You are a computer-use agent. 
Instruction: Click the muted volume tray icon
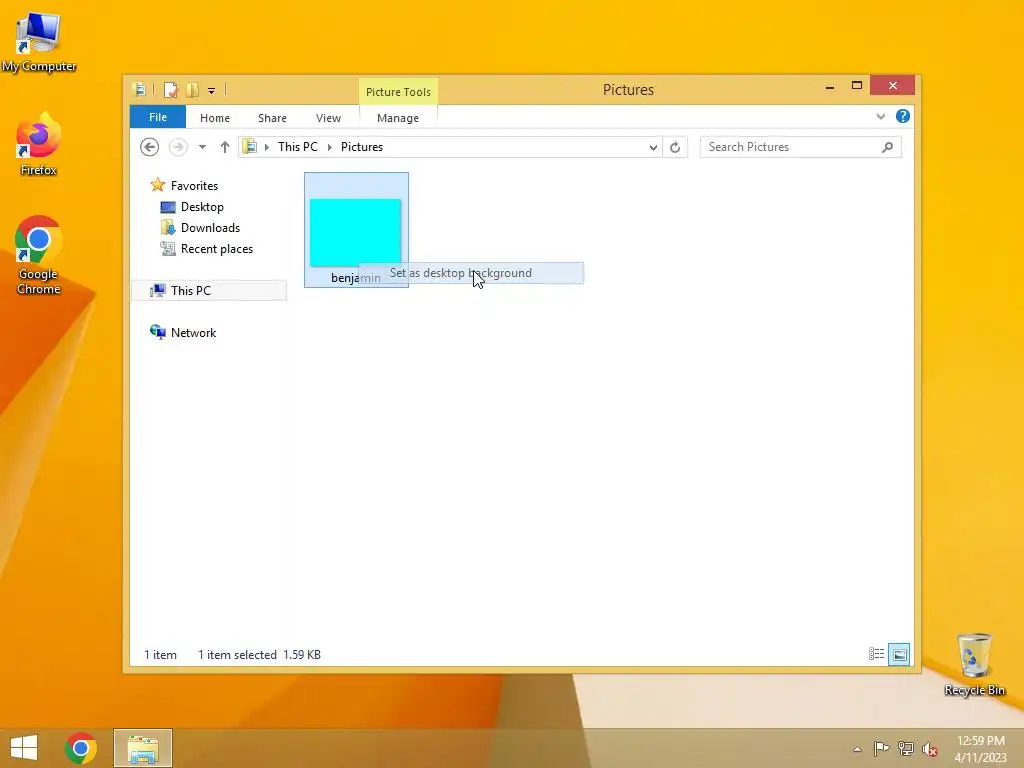tap(930, 748)
